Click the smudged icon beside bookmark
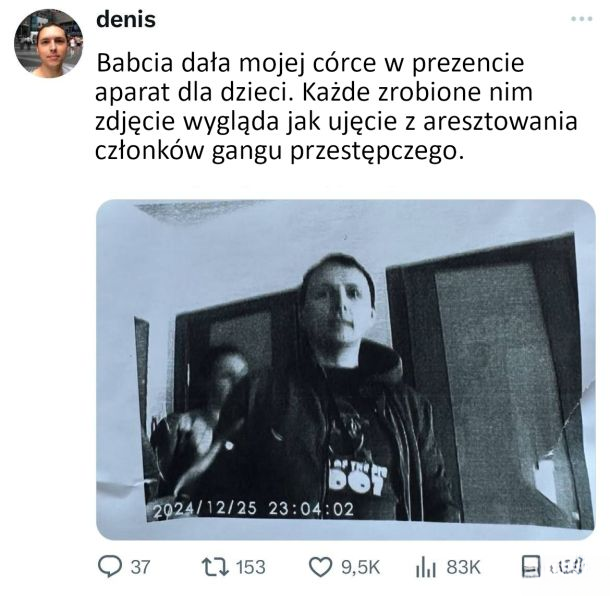 568,566
